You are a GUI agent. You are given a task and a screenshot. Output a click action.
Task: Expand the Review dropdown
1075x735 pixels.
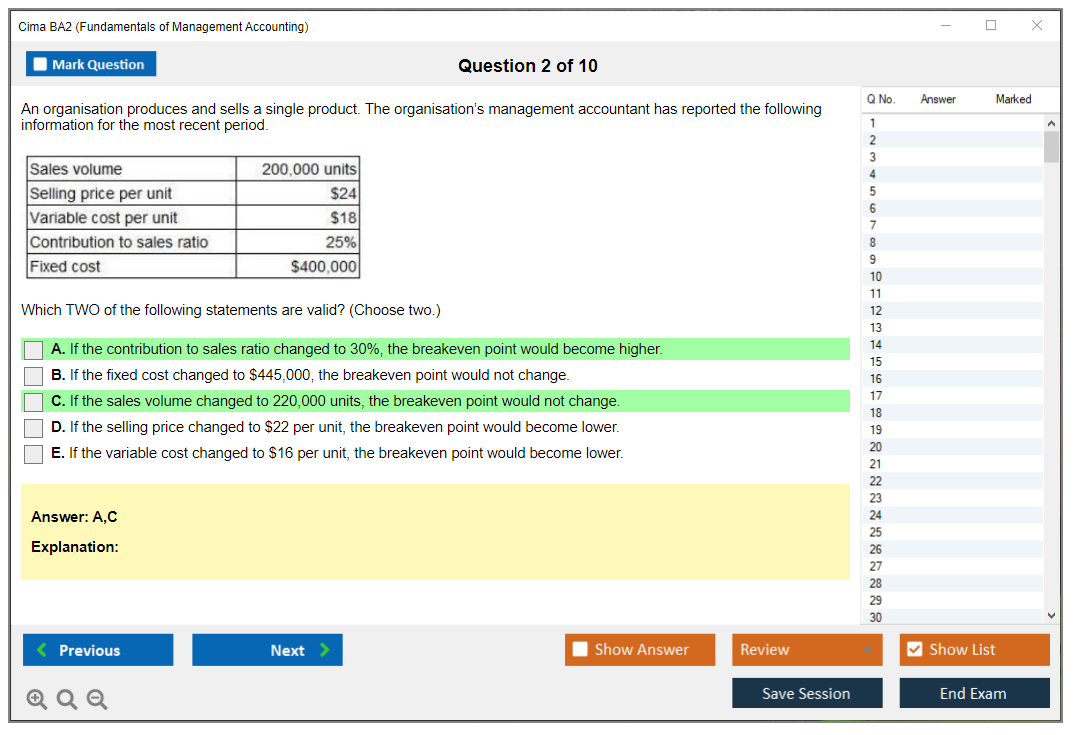pos(867,650)
